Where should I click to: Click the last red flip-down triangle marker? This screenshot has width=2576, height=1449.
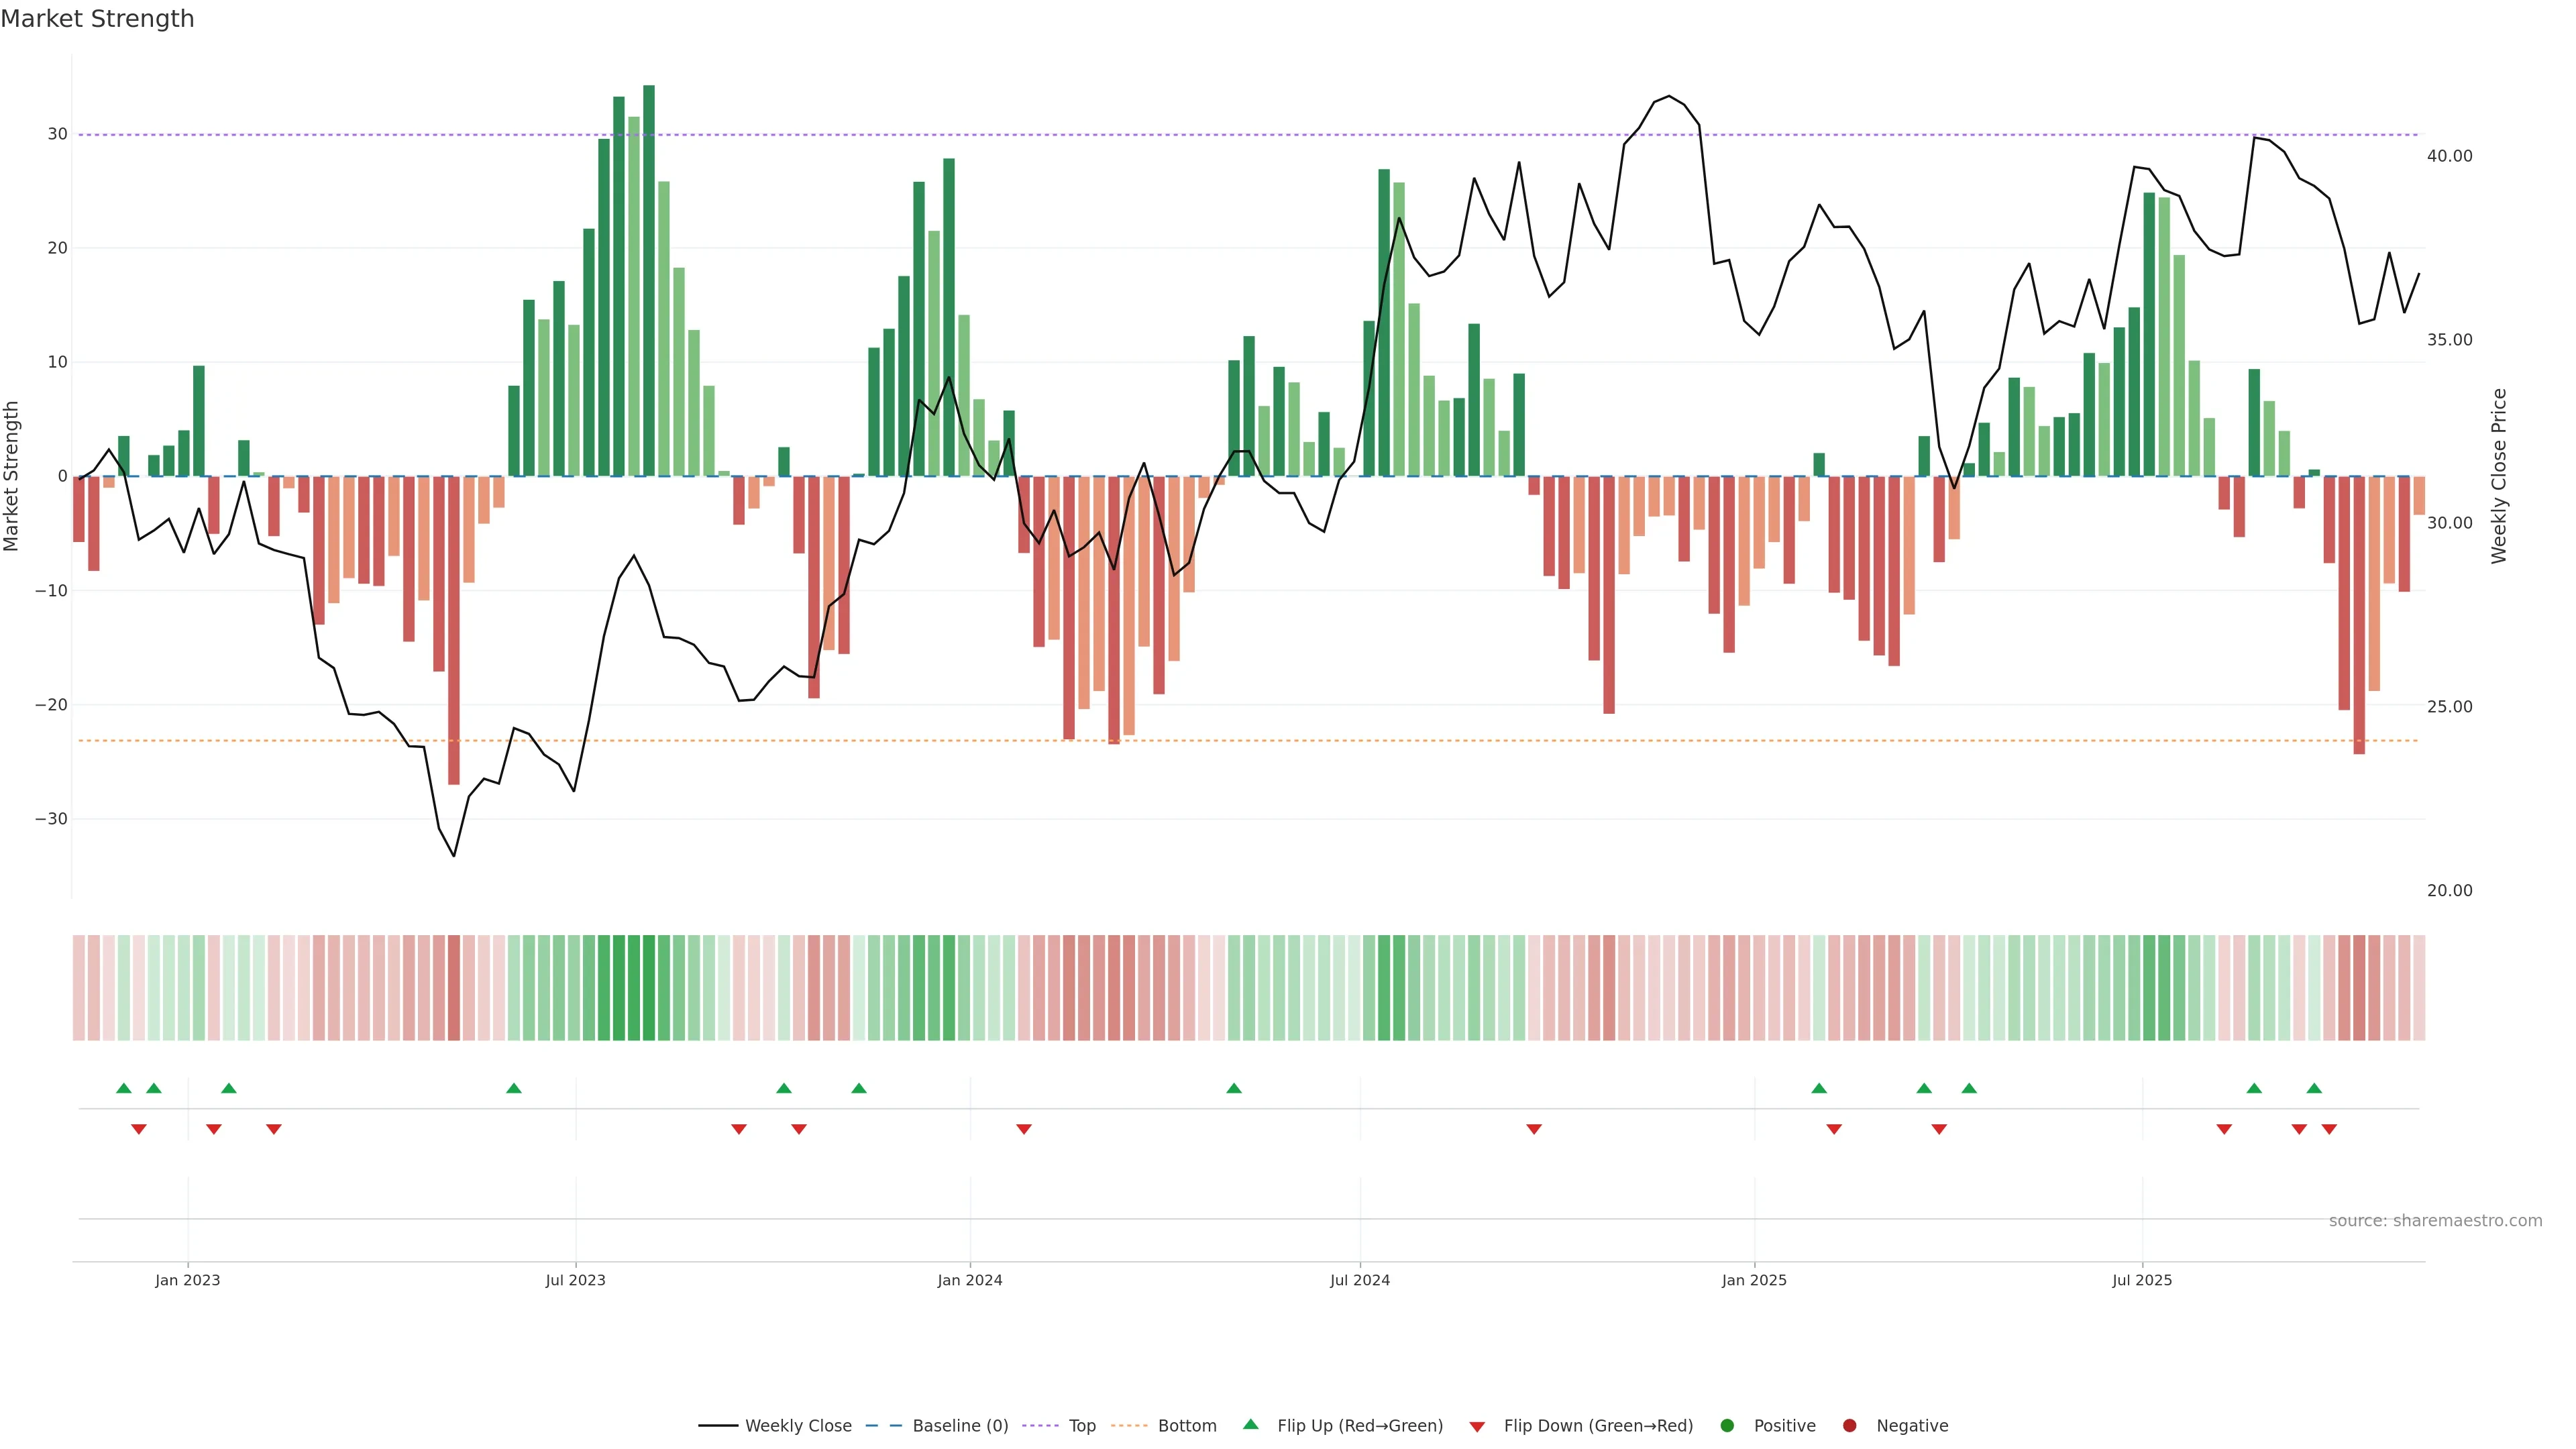2329,1129
